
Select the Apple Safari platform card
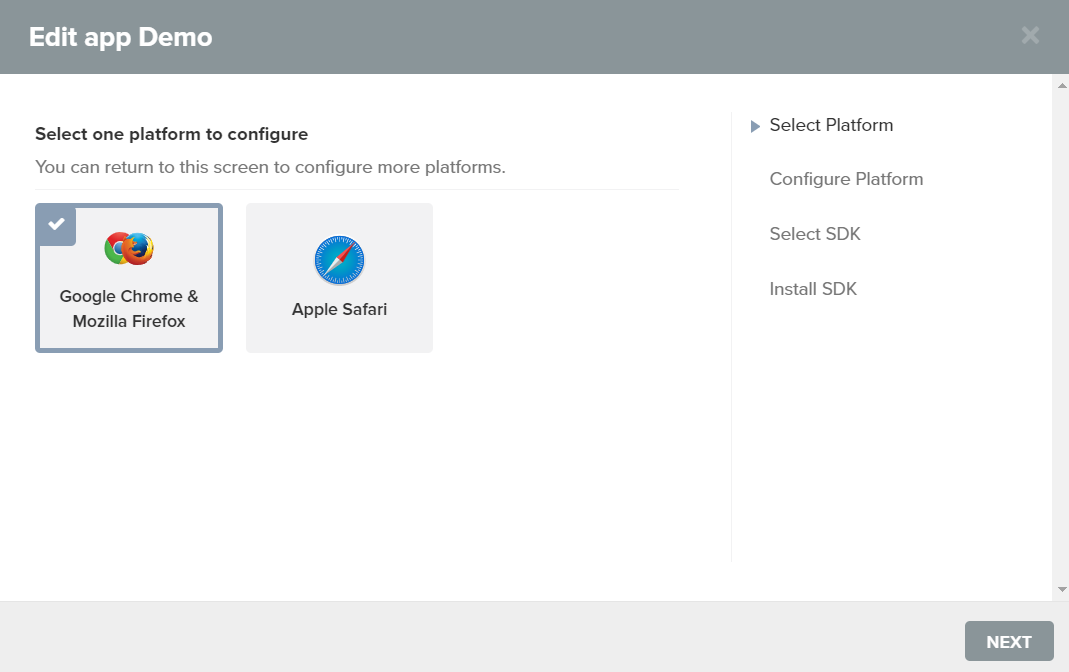(339, 278)
